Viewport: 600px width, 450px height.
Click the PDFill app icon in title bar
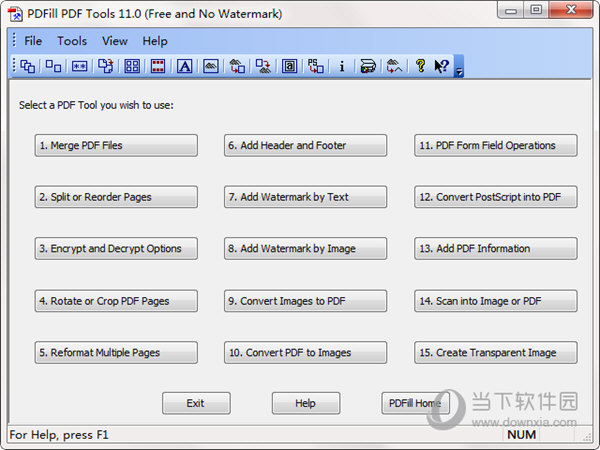16,14
